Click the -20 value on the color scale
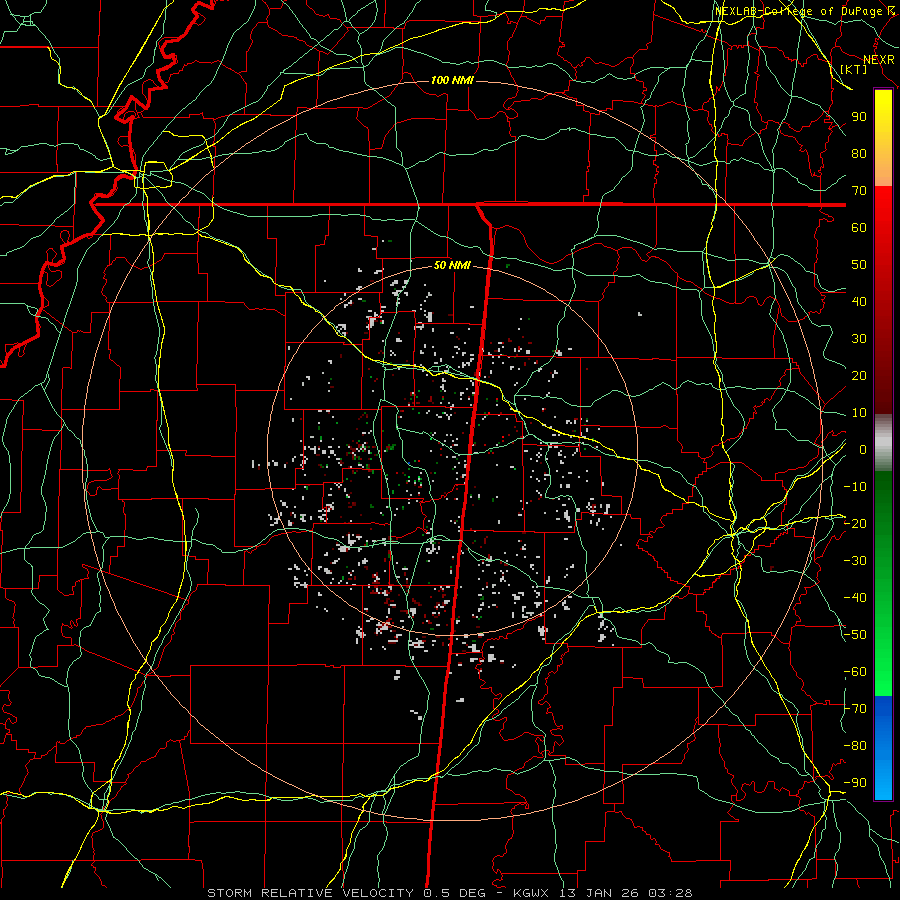The width and height of the screenshot is (900, 900). 855,523
